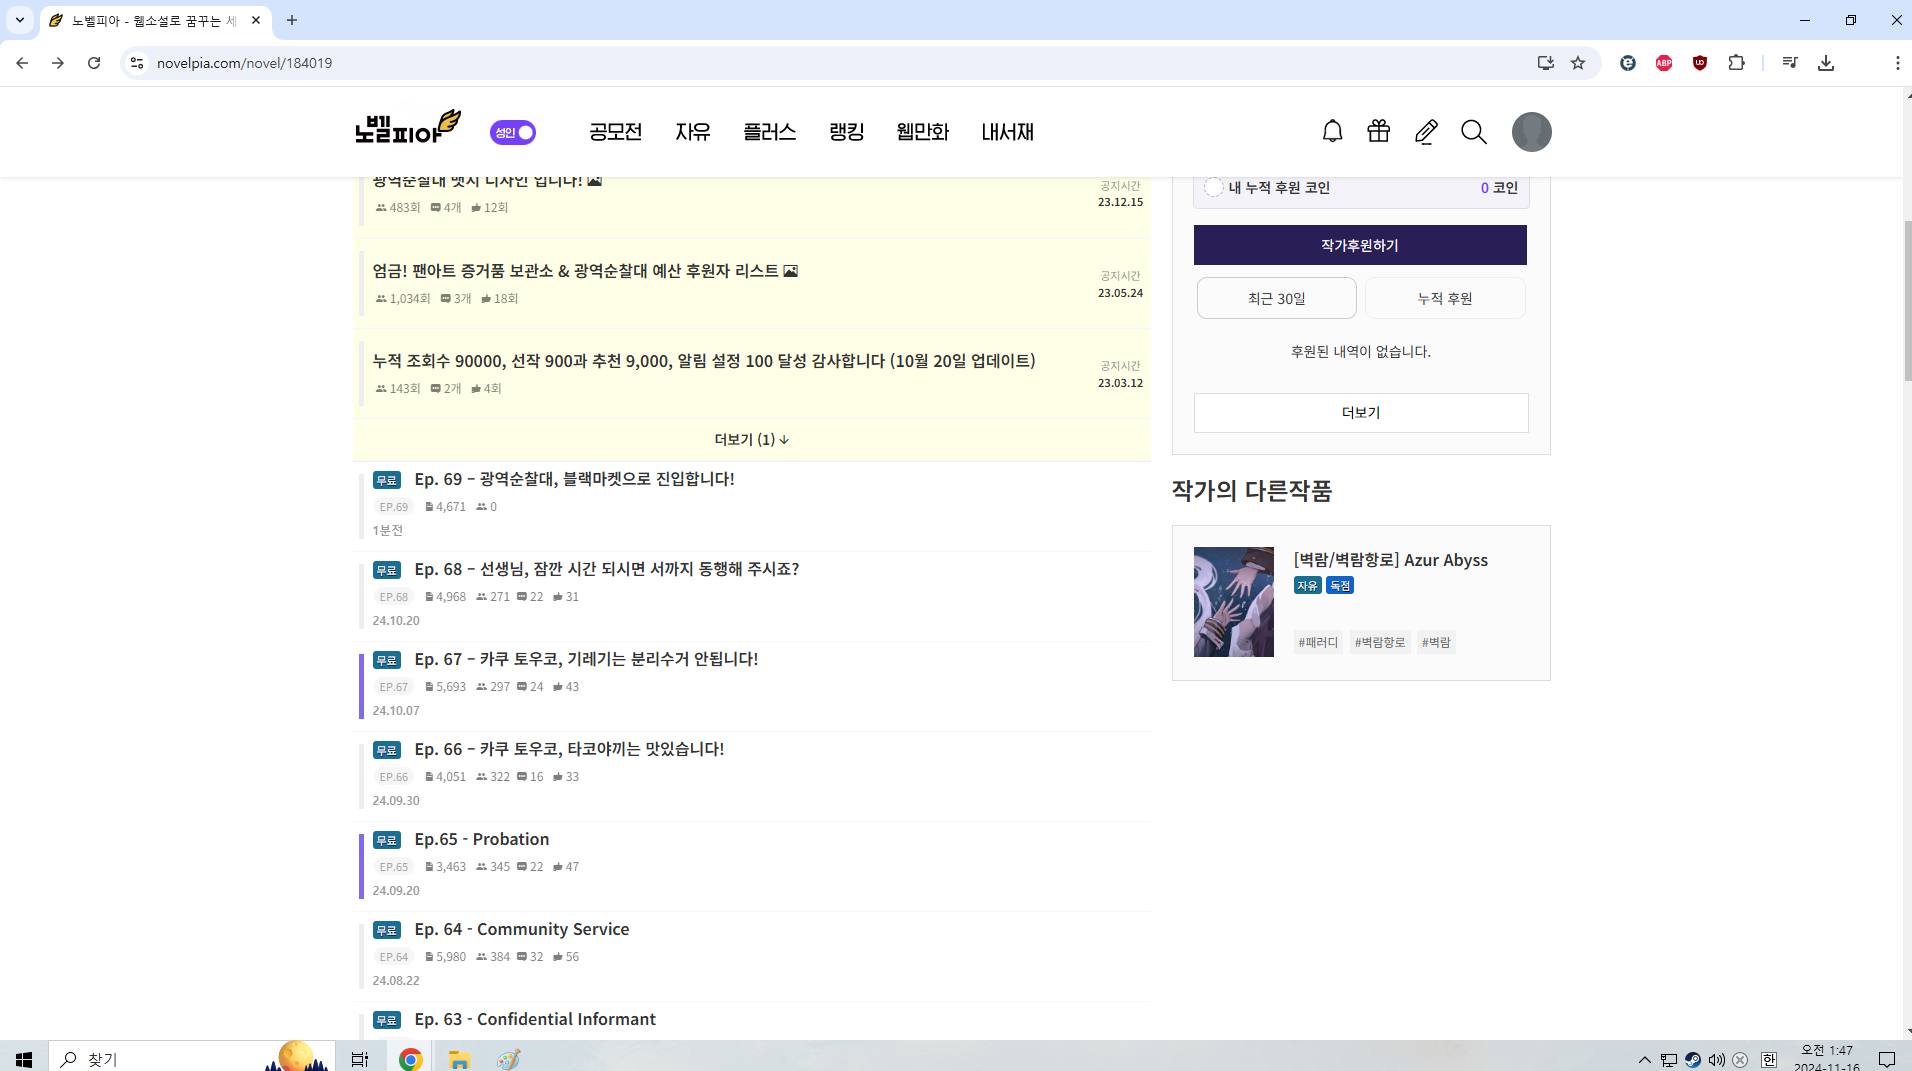Click the 작가후원하기 button
1912x1071 pixels.
click(x=1360, y=245)
